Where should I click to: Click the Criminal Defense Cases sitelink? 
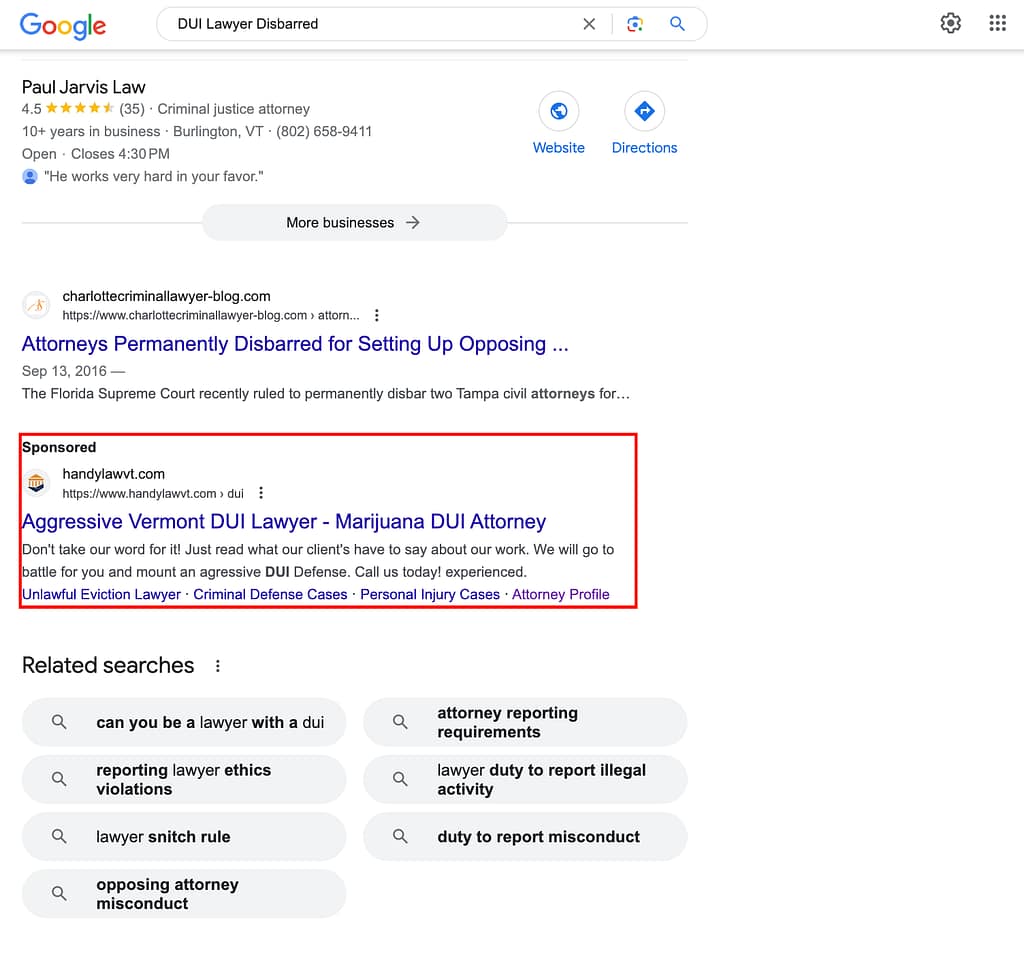coord(270,594)
